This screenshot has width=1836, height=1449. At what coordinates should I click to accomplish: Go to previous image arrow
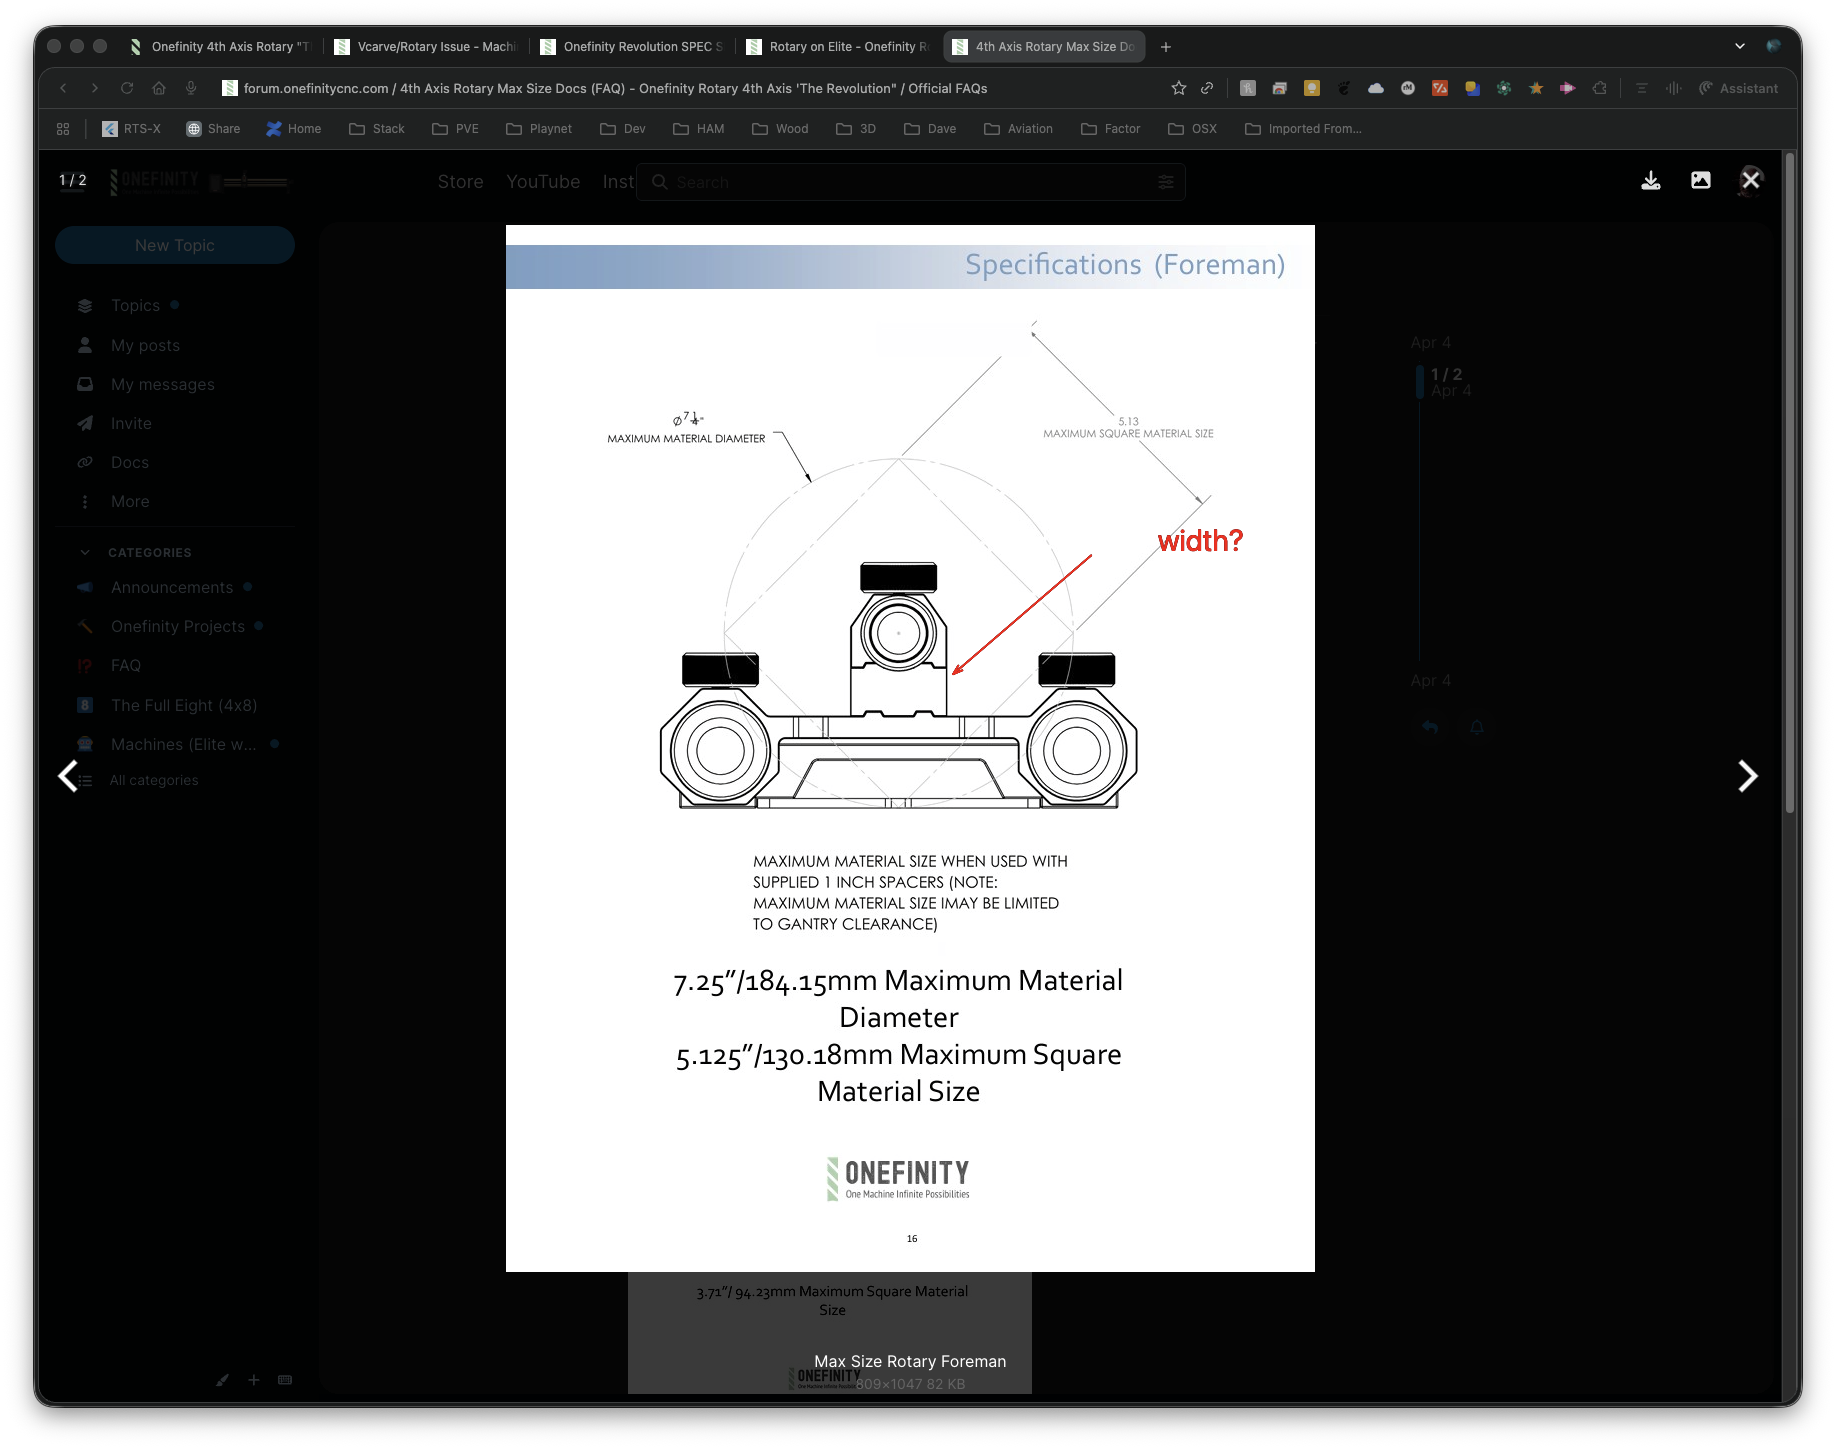click(68, 776)
